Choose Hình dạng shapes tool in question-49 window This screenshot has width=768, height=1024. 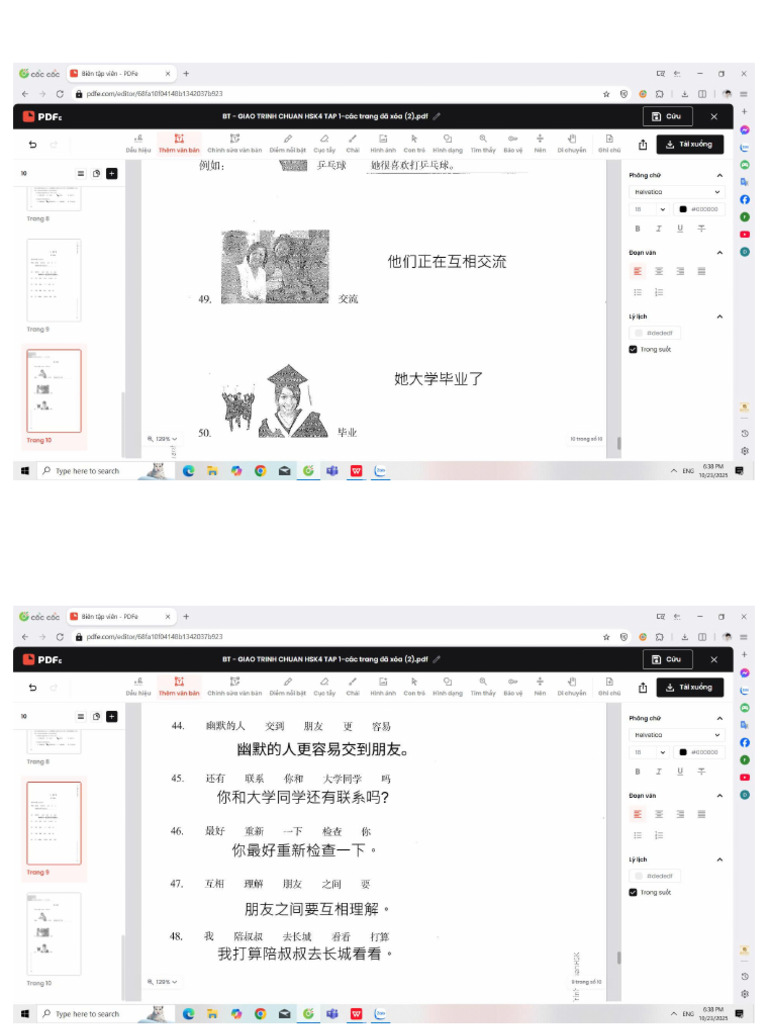pyautogui.click(x=447, y=143)
